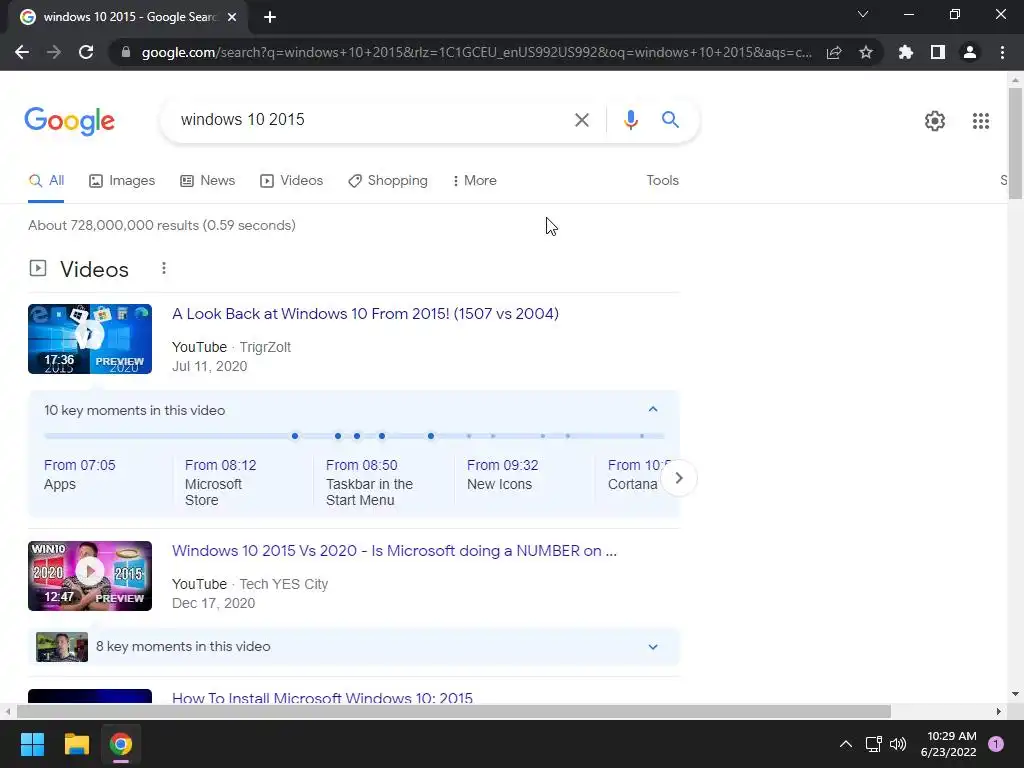Screen dimensions: 1024x768
Task: Click the scroll down arrow
Action: pos(1014,694)
